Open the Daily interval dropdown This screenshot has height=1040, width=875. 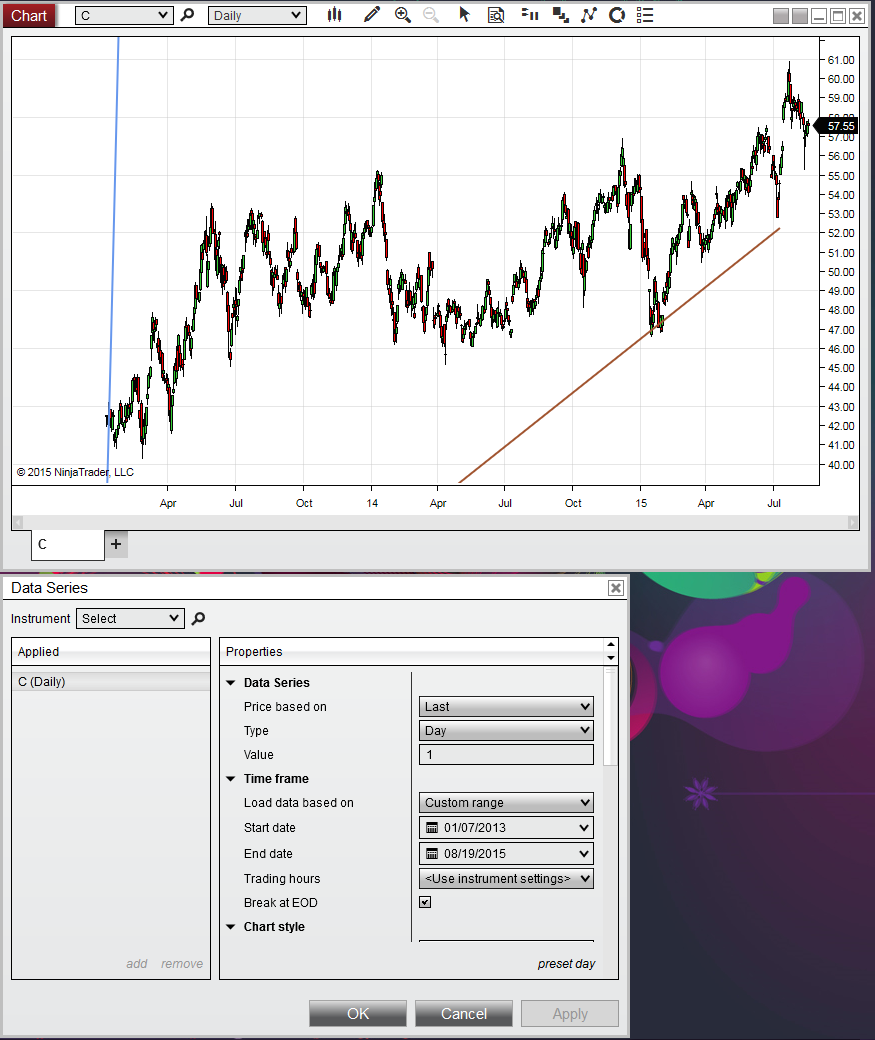tap(257, 15)
